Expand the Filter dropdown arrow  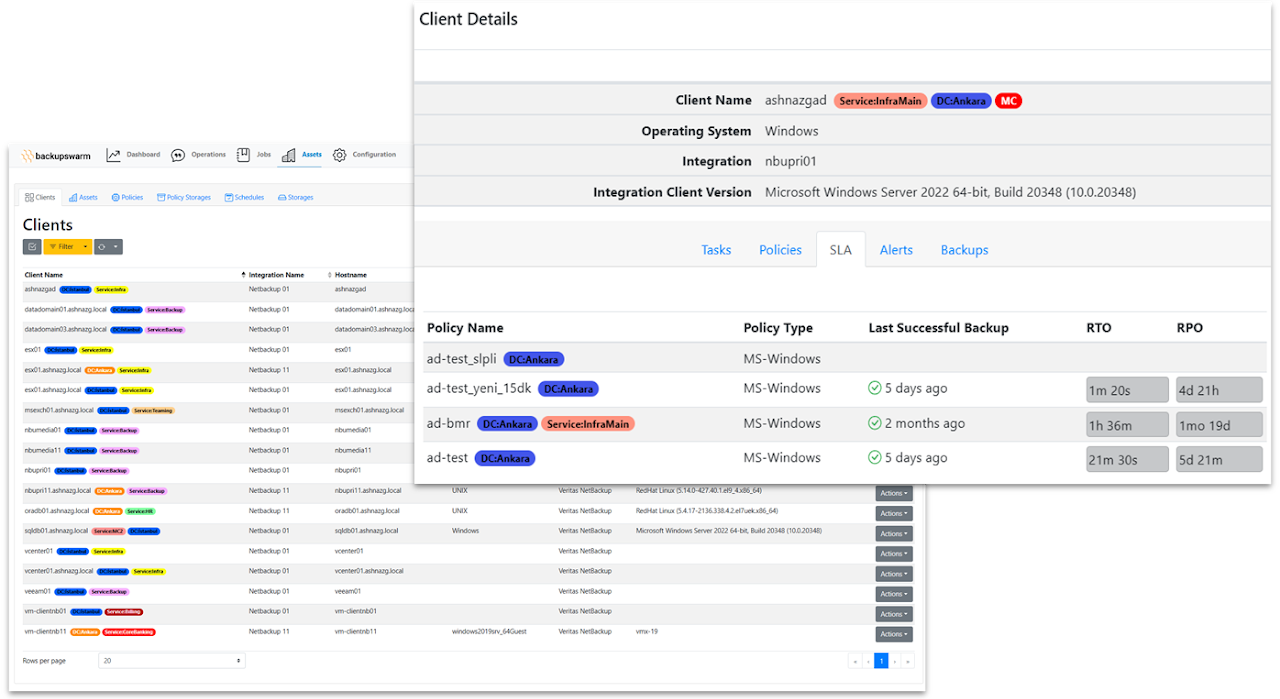(x=85, y=247)
